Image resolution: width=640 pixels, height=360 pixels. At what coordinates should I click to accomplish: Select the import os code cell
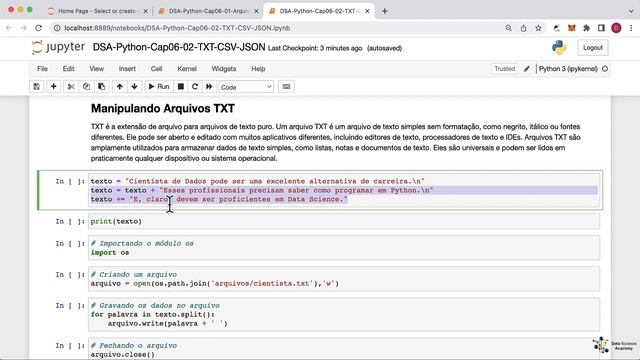pyautogui.click(x=344, y=248)
